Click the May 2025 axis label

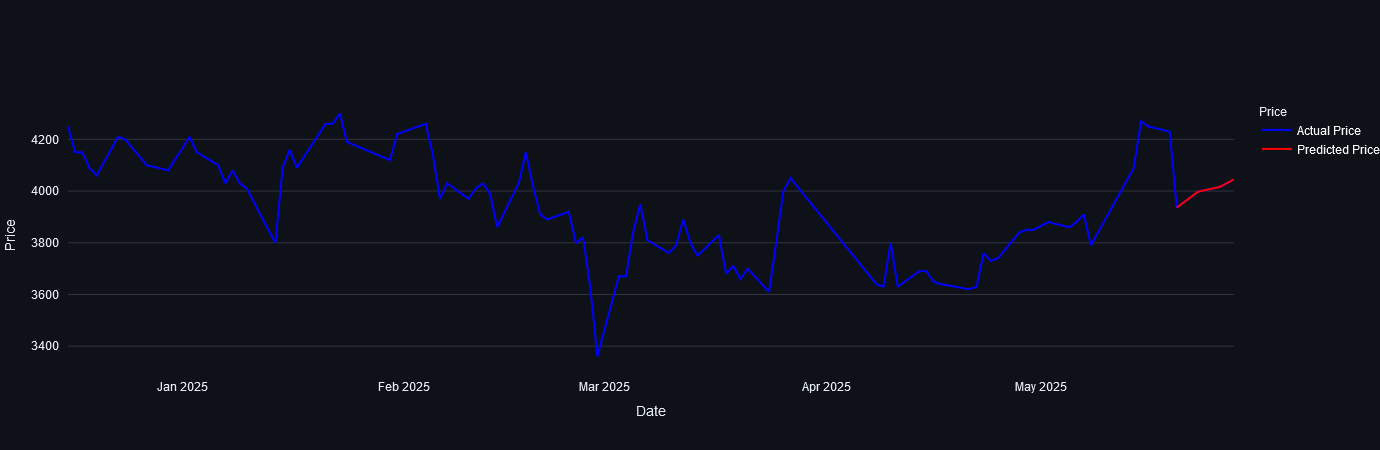click(x=1041, y=387)
